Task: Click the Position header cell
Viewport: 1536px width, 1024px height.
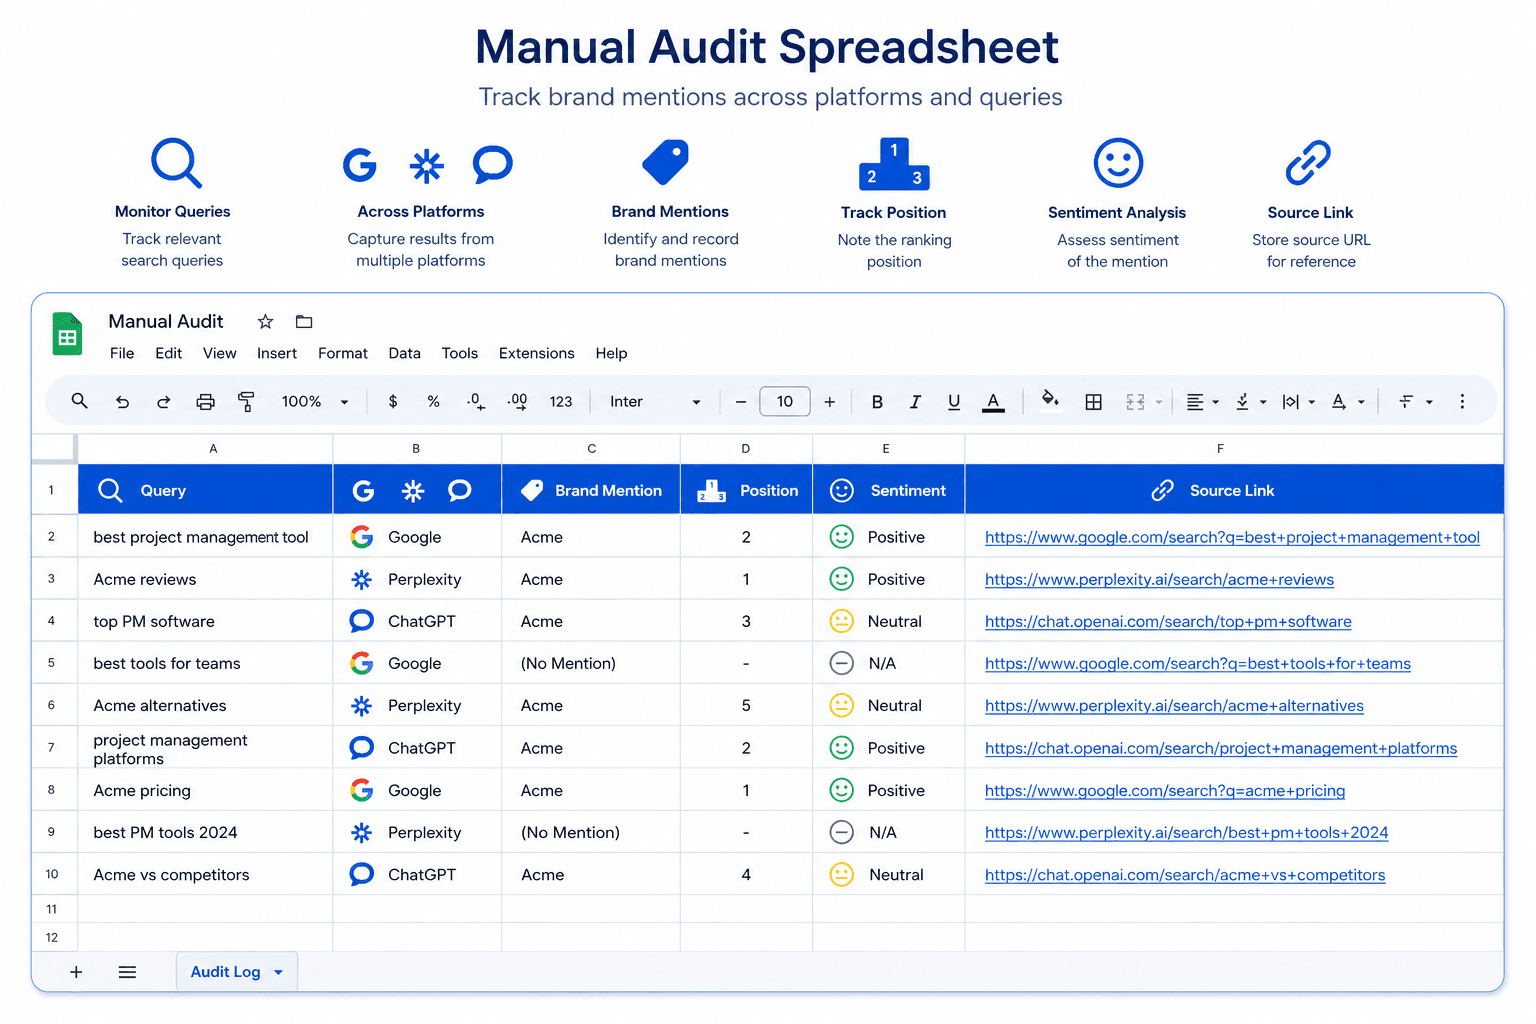Action: point(746,490)
